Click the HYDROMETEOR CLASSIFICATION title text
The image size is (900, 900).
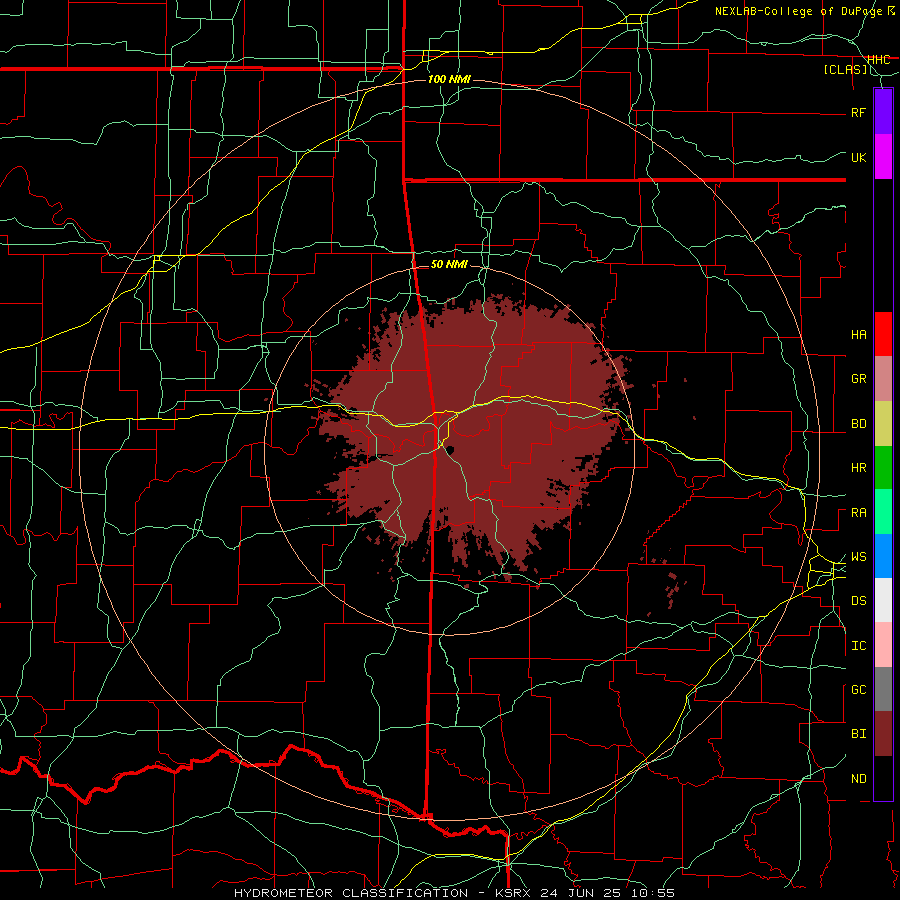351,893
